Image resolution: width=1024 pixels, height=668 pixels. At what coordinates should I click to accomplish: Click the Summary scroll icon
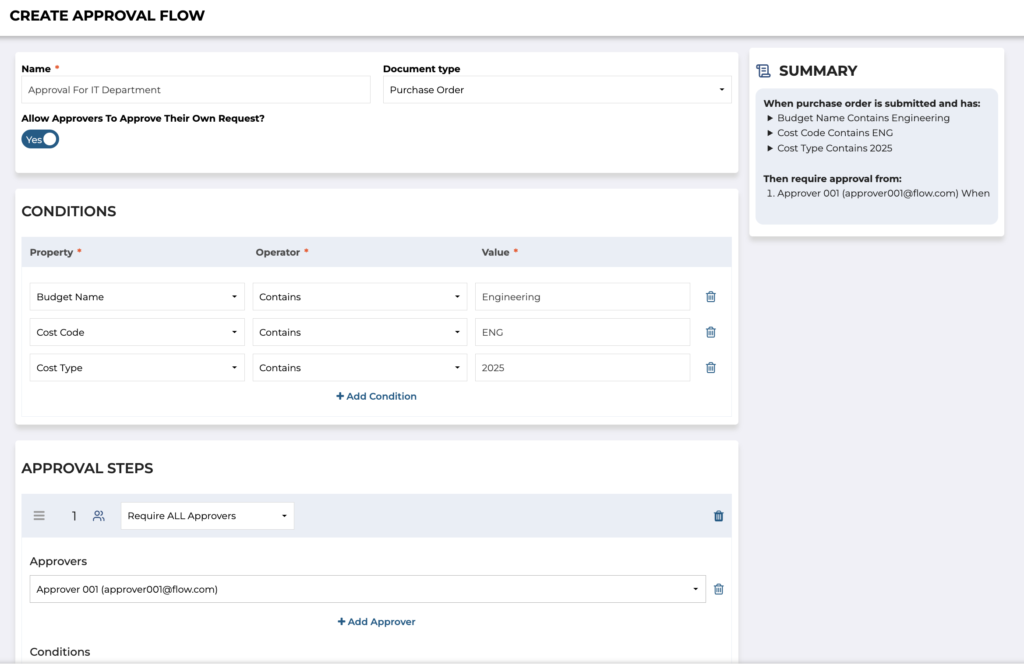tap(764, 71)
